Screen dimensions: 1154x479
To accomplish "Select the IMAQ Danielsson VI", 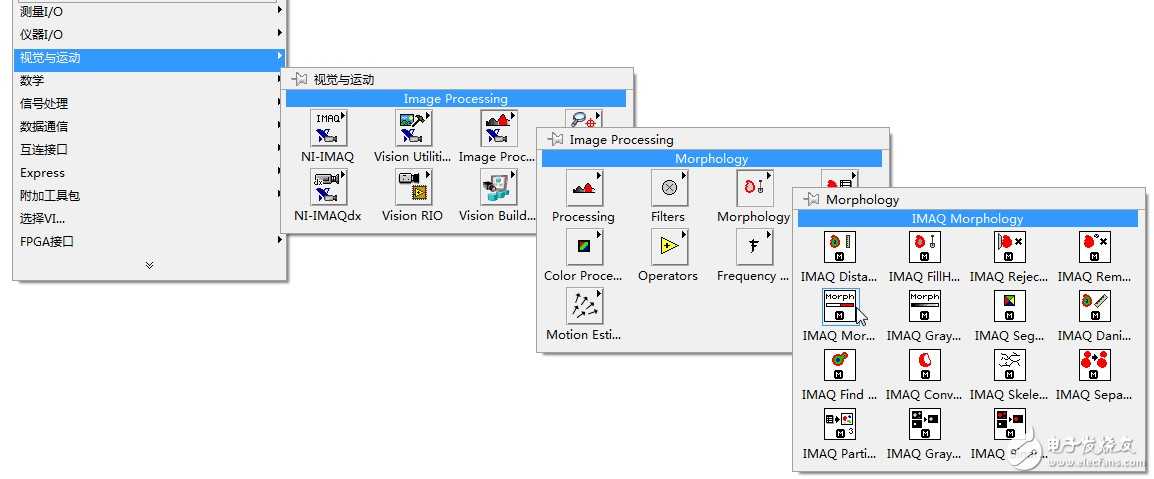I will point(1095,306).
